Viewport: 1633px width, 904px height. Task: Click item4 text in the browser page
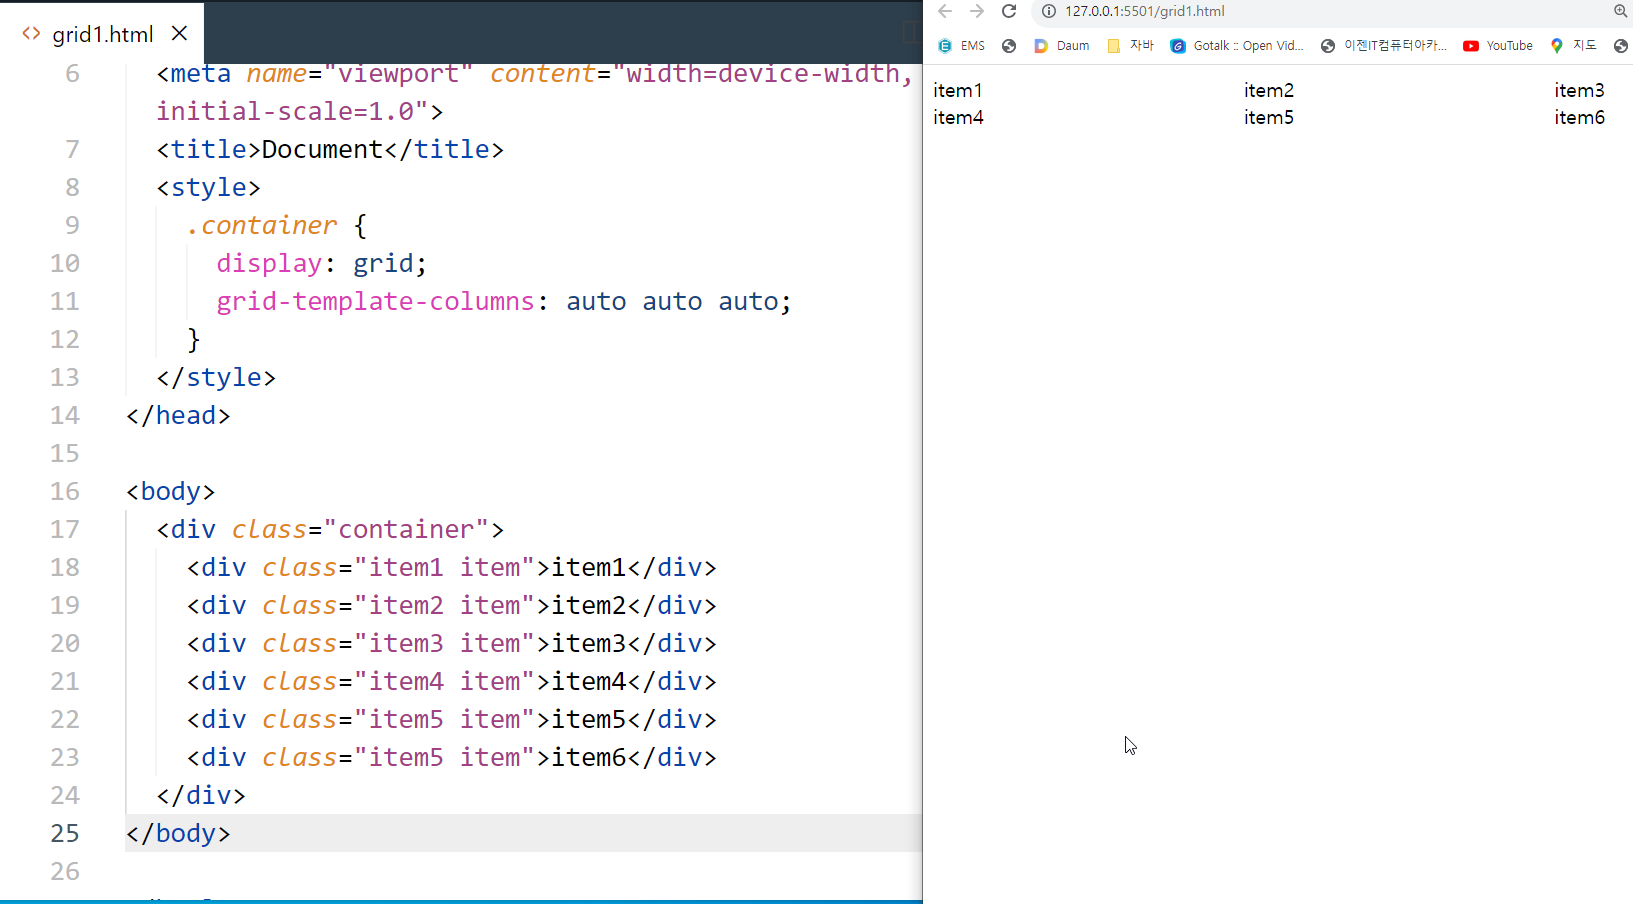pyautogui.click(x=959, y=117)
